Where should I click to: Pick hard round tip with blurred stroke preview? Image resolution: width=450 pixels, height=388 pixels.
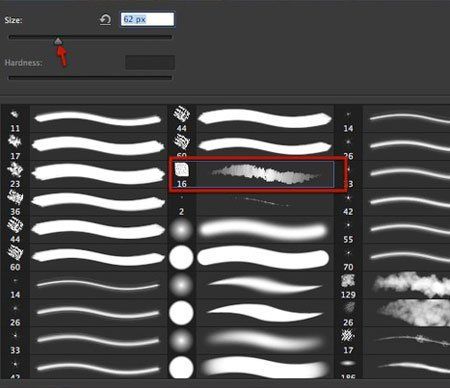tap(251, 367)
